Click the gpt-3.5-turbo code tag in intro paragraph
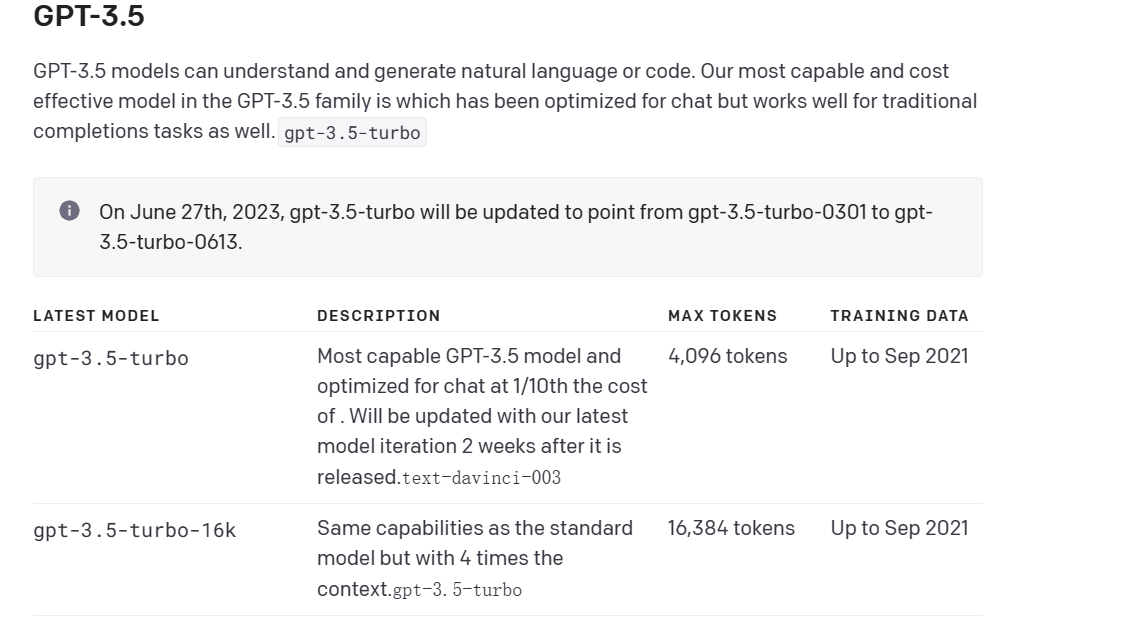 click(352, 133)
